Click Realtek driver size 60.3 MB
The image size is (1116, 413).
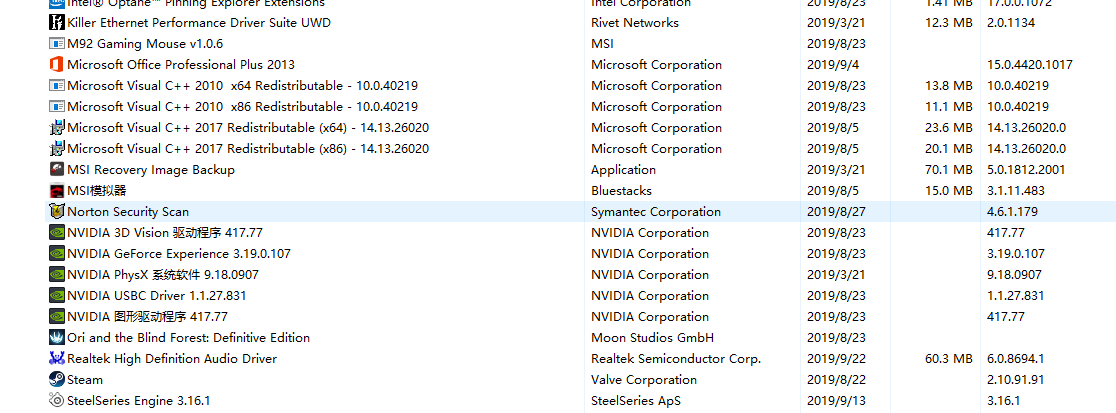949,359
